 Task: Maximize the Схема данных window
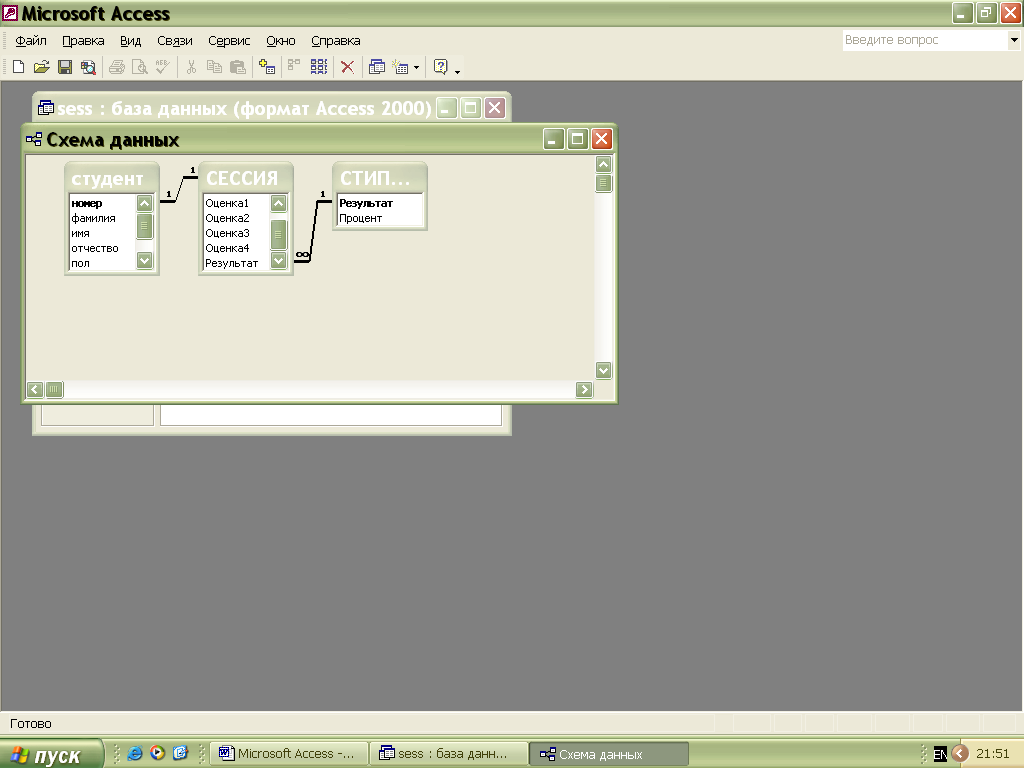[577, 139]
